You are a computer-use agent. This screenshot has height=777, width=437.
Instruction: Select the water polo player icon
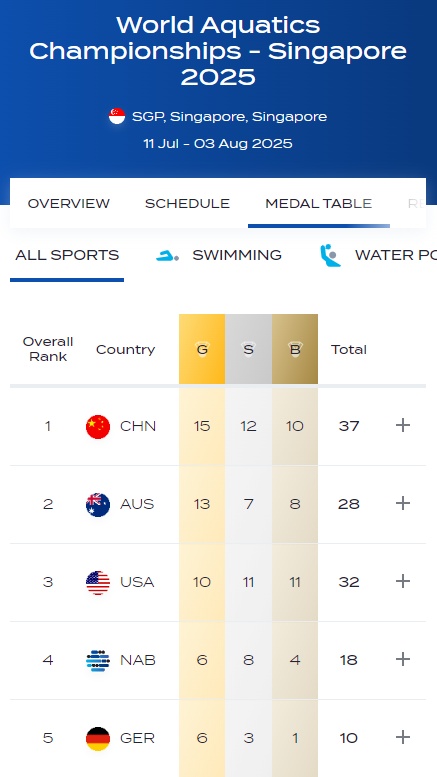[x=330, y=256]
